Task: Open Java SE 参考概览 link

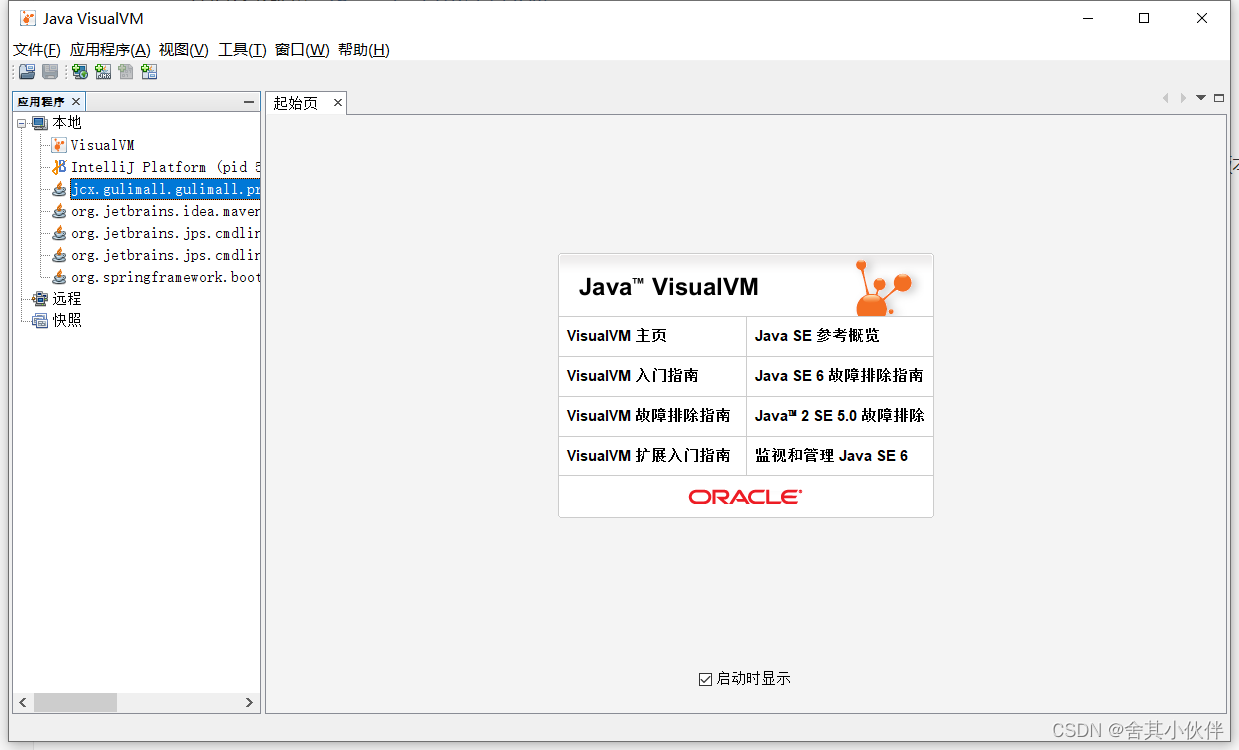Action: click(818, 336)
